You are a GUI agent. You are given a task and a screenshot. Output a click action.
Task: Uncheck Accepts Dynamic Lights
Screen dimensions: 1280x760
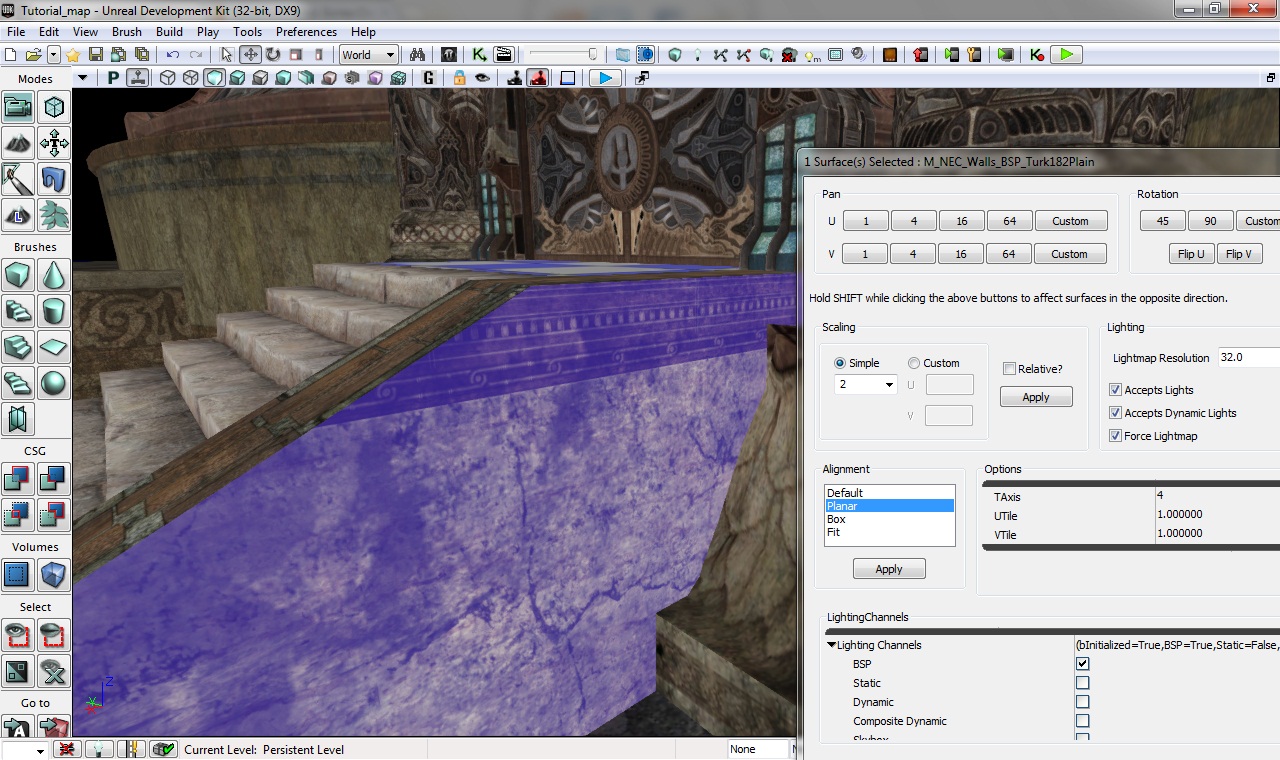tap(1115, 413)
